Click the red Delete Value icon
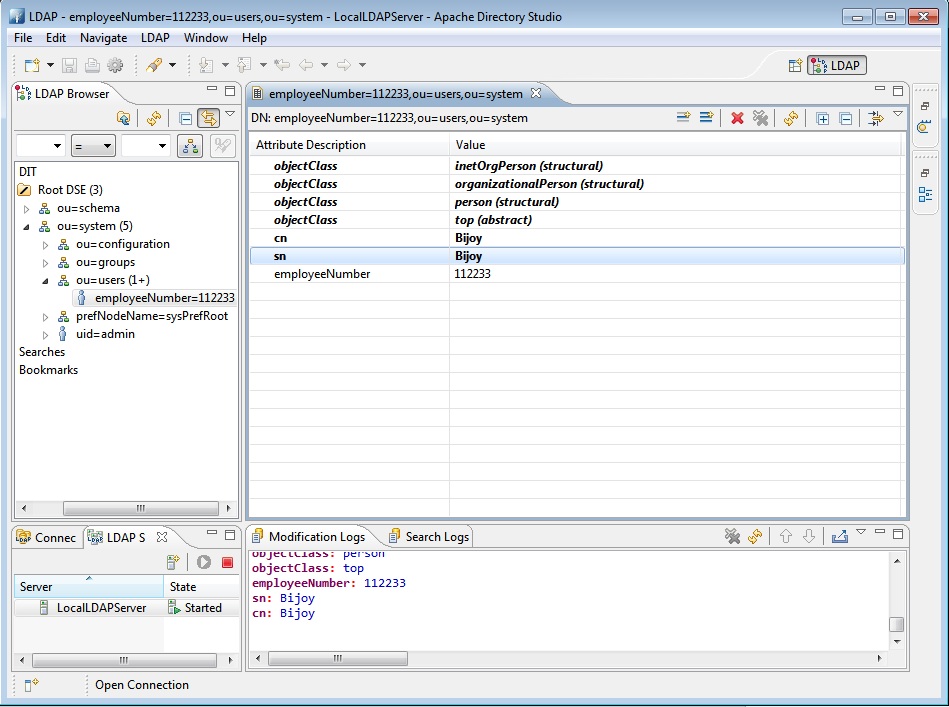949x707 pixels. point(737,118)
